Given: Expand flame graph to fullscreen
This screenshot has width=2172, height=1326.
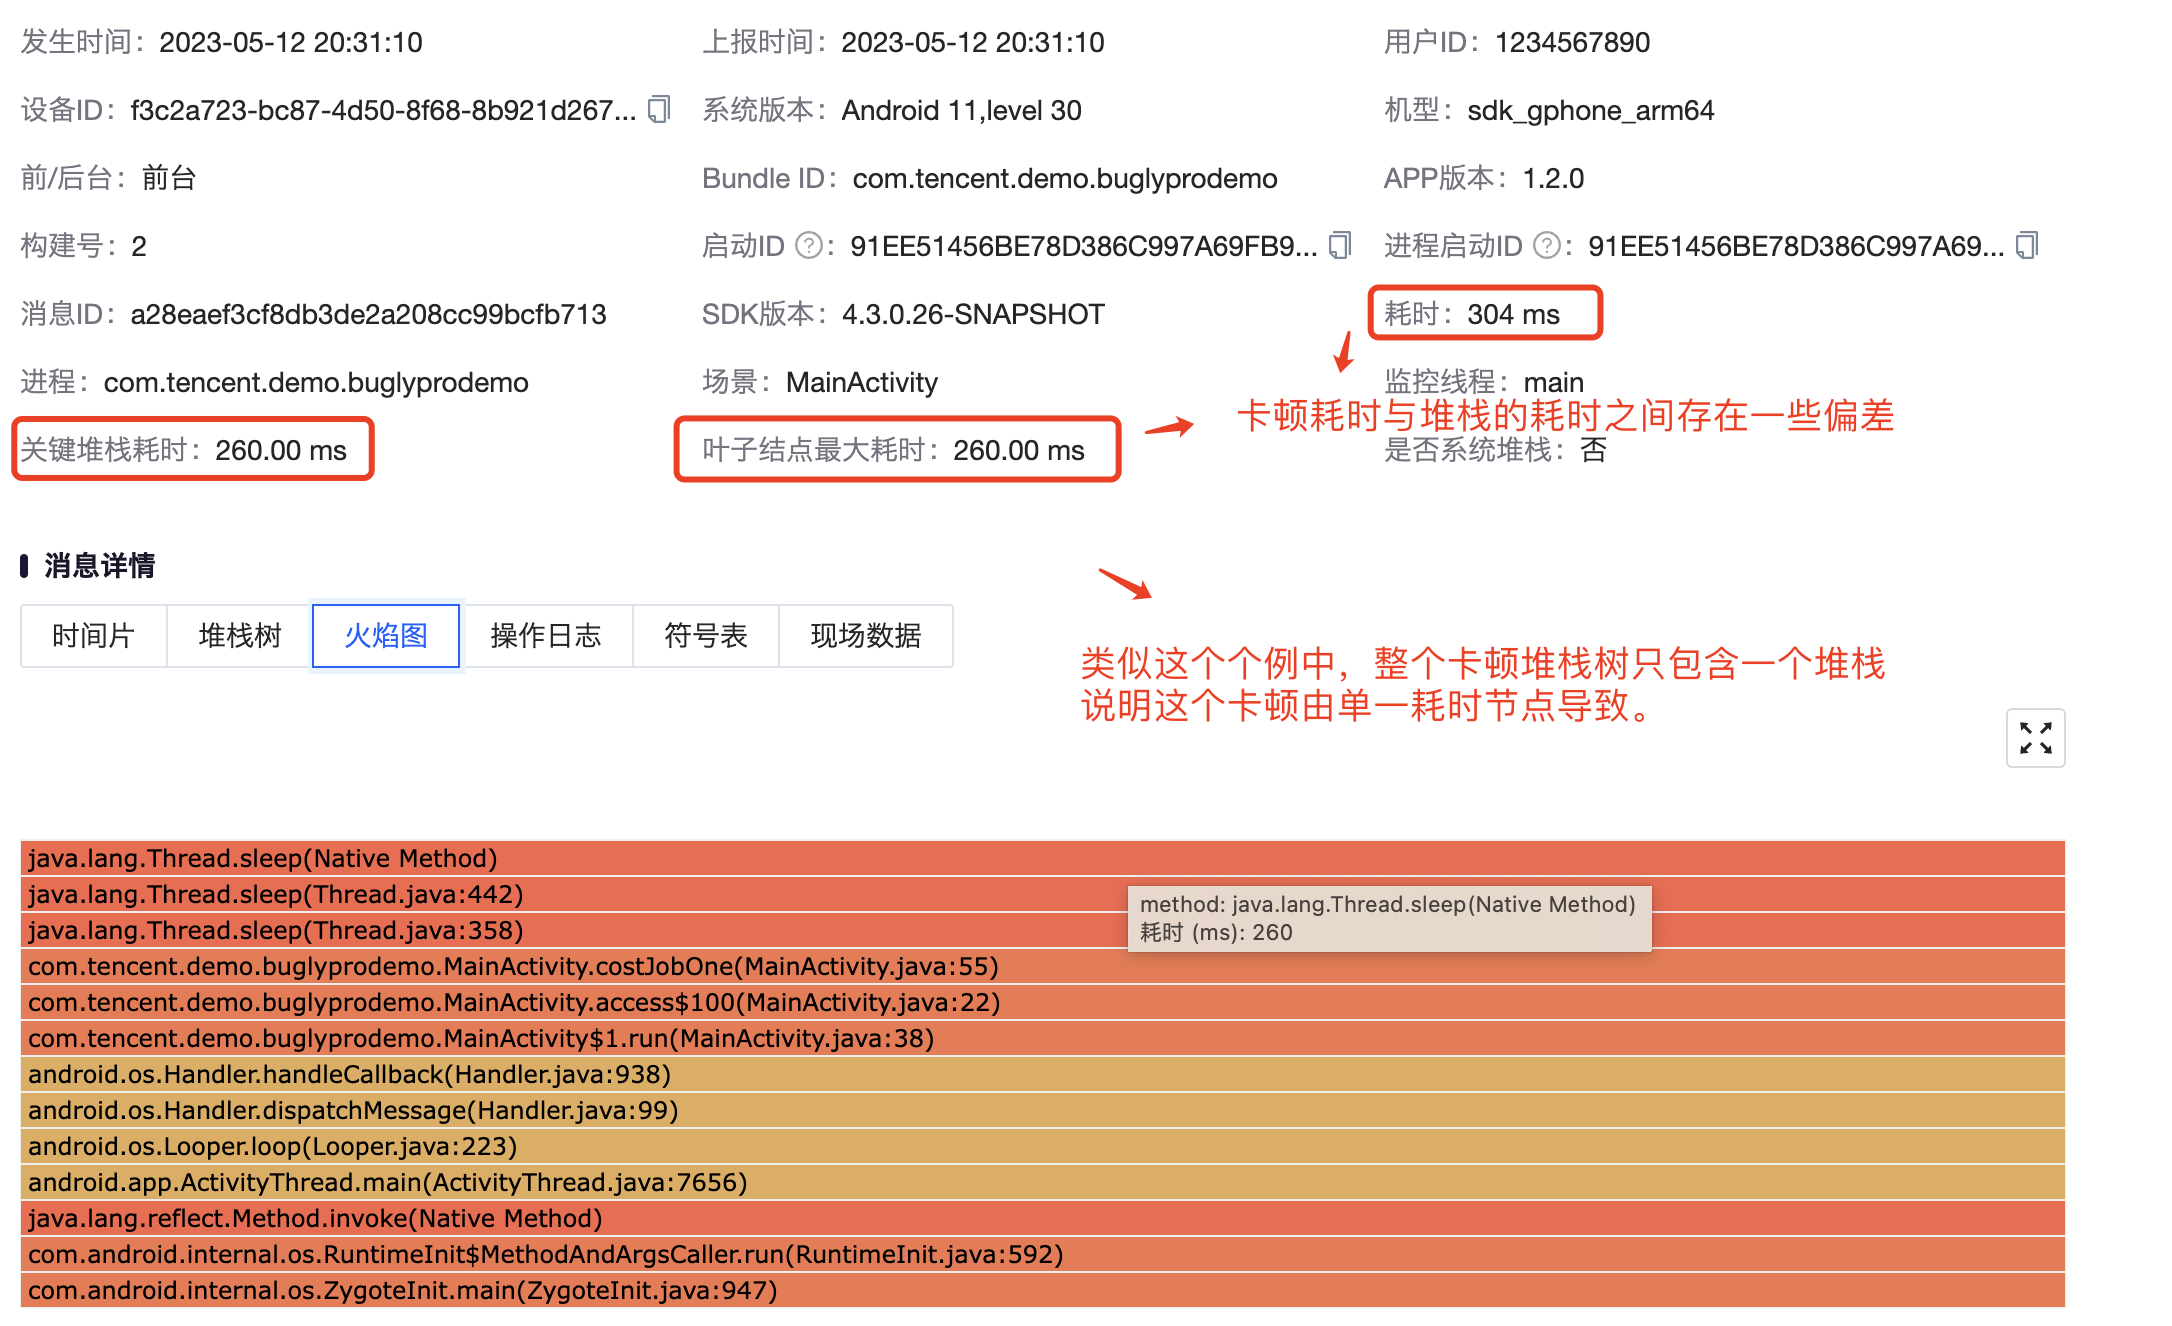Looking at the screenshot, I should [x=2035, y=738].
